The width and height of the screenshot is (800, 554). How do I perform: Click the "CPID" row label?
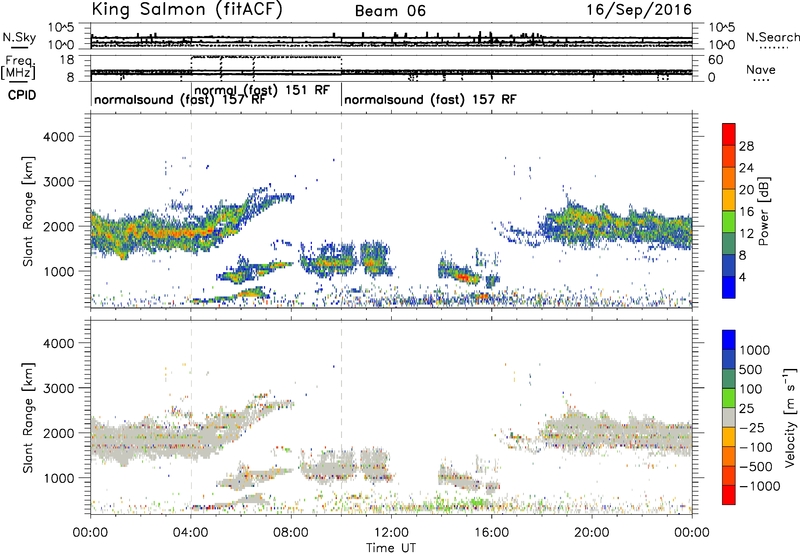click(22, 95)
